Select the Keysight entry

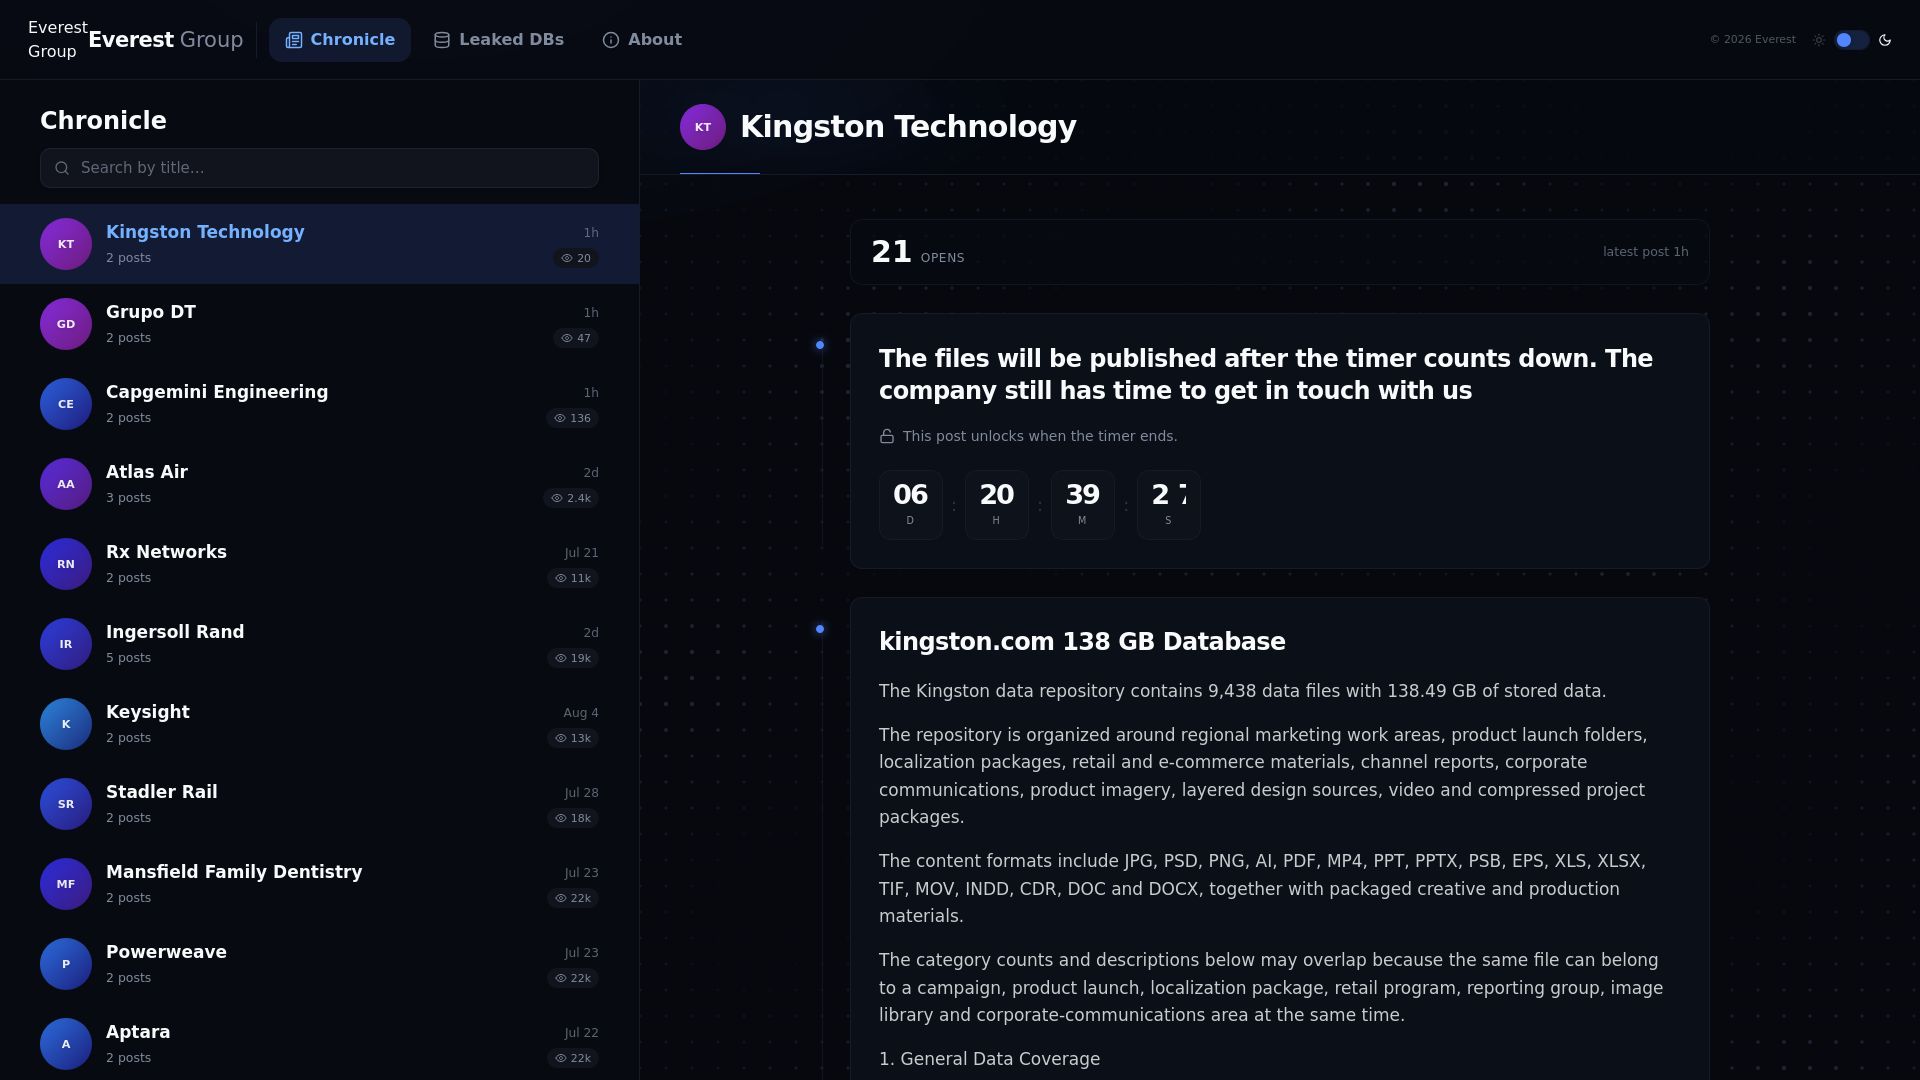click(x=319, y=724)
